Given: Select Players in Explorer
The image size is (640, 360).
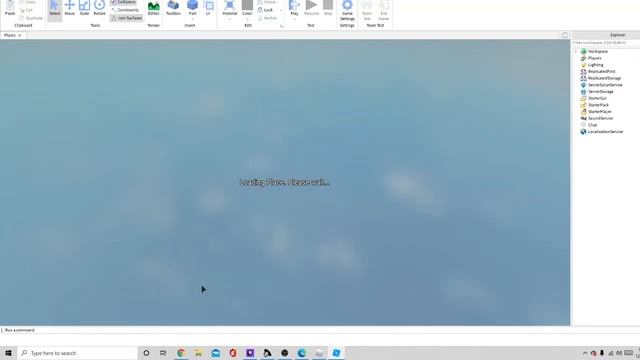Looking at the screenshot, I should pos(594,58).
